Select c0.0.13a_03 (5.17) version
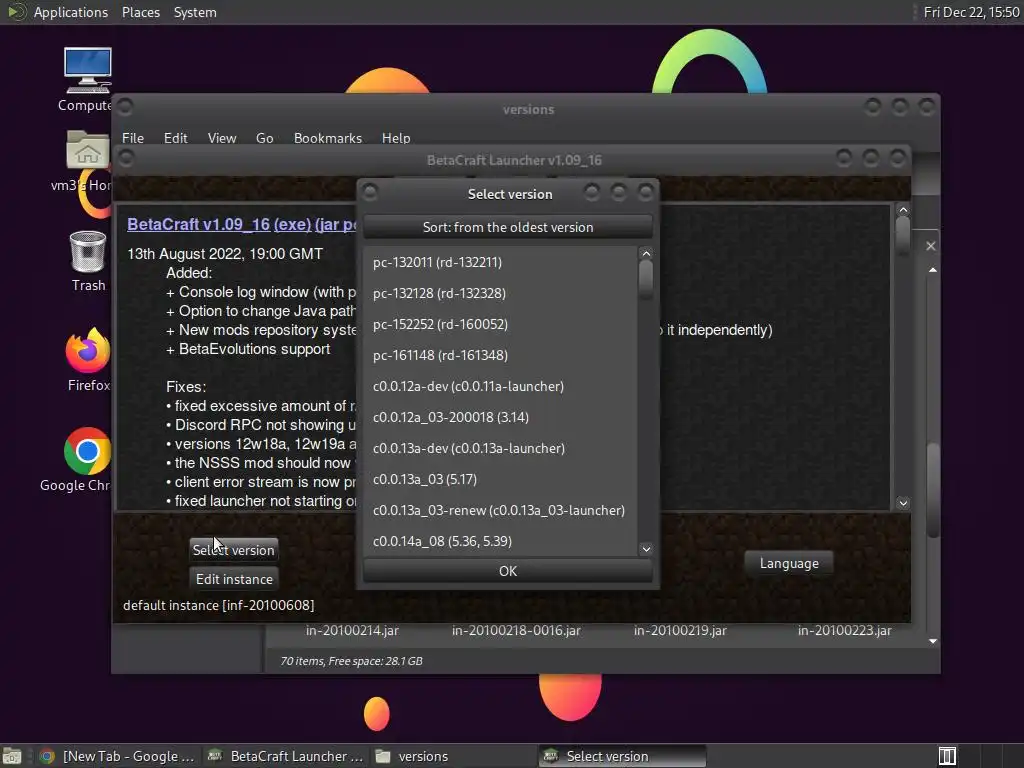Screen dimensions: 1024x768 coord(500,479)
